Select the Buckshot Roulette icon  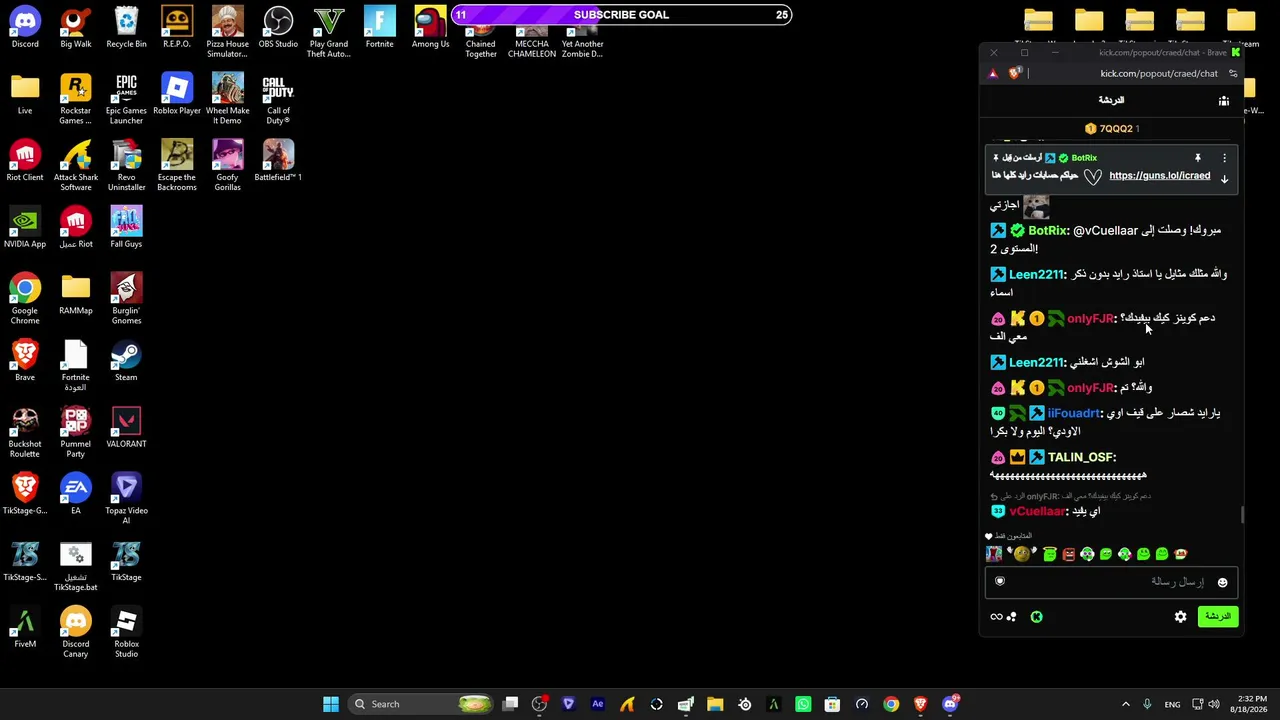[x=25, y=433]
